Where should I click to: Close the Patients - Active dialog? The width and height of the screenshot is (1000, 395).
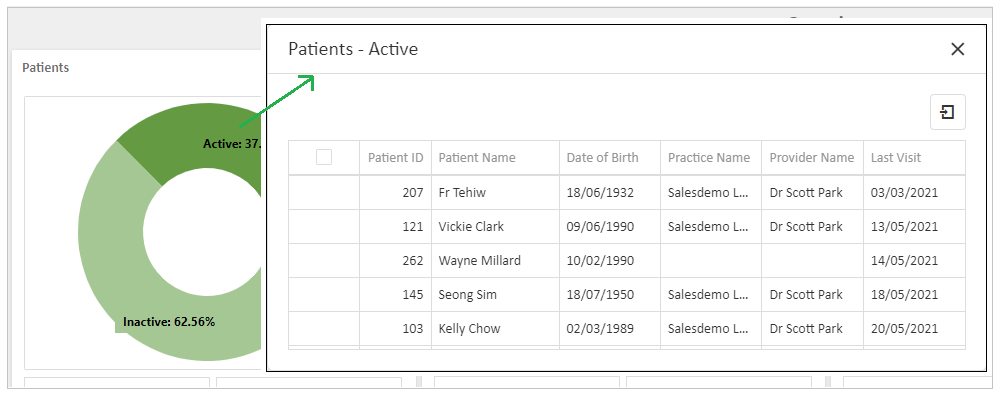coord(957,49)
